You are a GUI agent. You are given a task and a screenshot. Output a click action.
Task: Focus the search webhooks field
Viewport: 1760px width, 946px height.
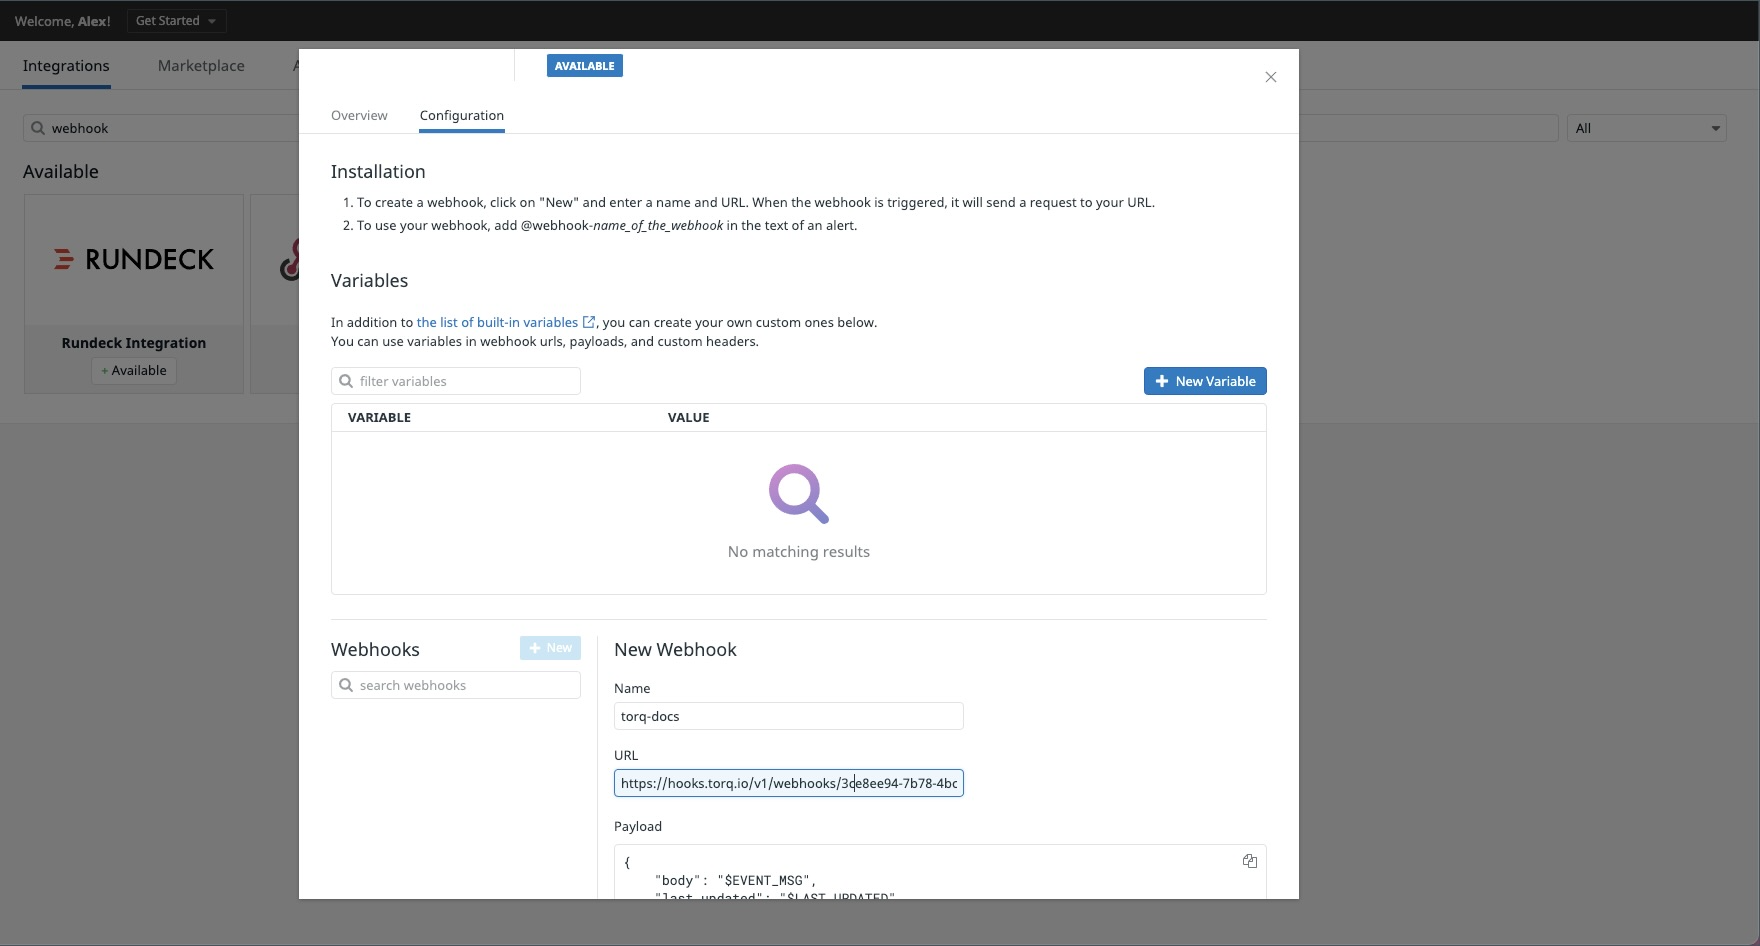click(x=456, y=685)
